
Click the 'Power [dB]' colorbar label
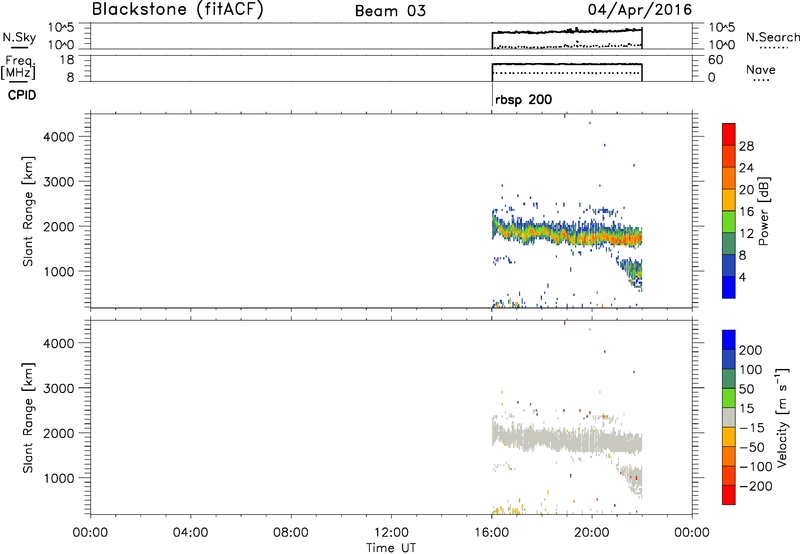(x=764, y=211)
